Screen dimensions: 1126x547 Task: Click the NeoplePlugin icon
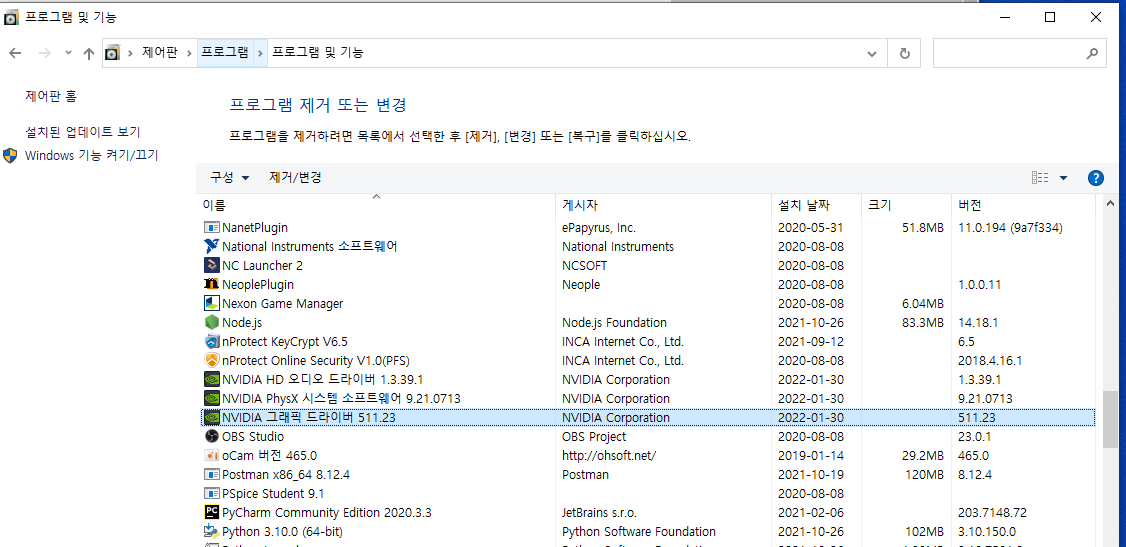pyautogui.click(x=211, y=284)
